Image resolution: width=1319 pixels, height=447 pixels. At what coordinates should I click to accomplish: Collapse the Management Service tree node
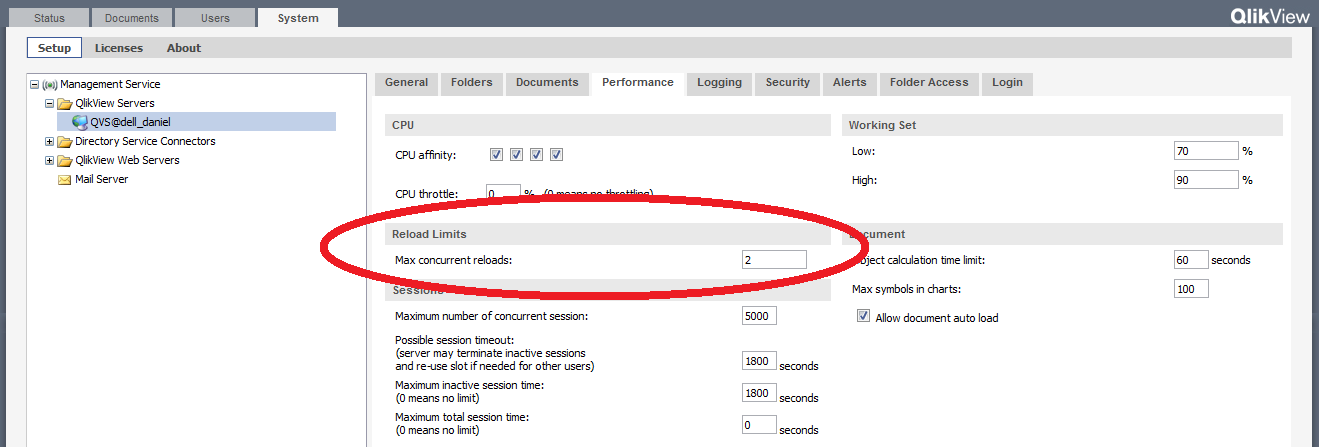[34, 85]
